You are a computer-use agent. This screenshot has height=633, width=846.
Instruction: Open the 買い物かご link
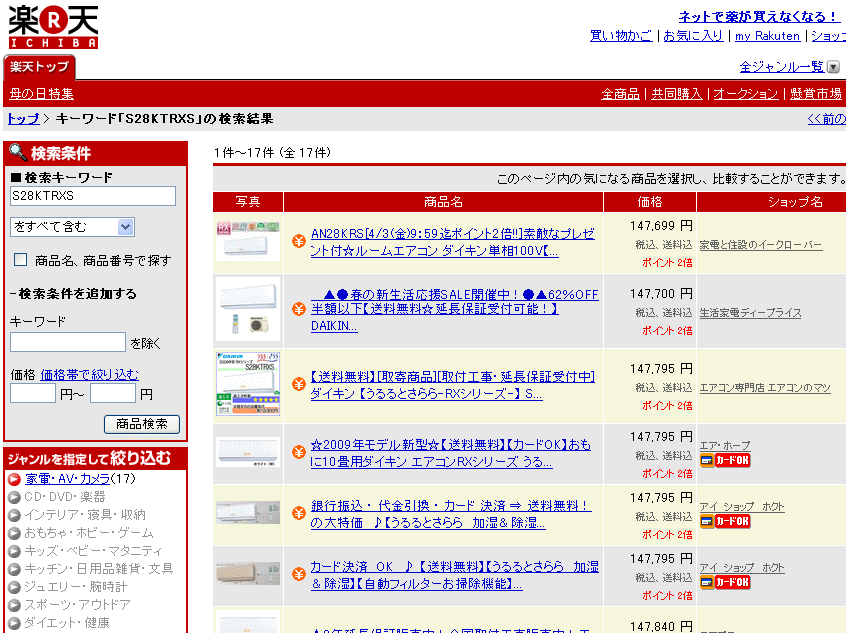click(x=620, y=35)
